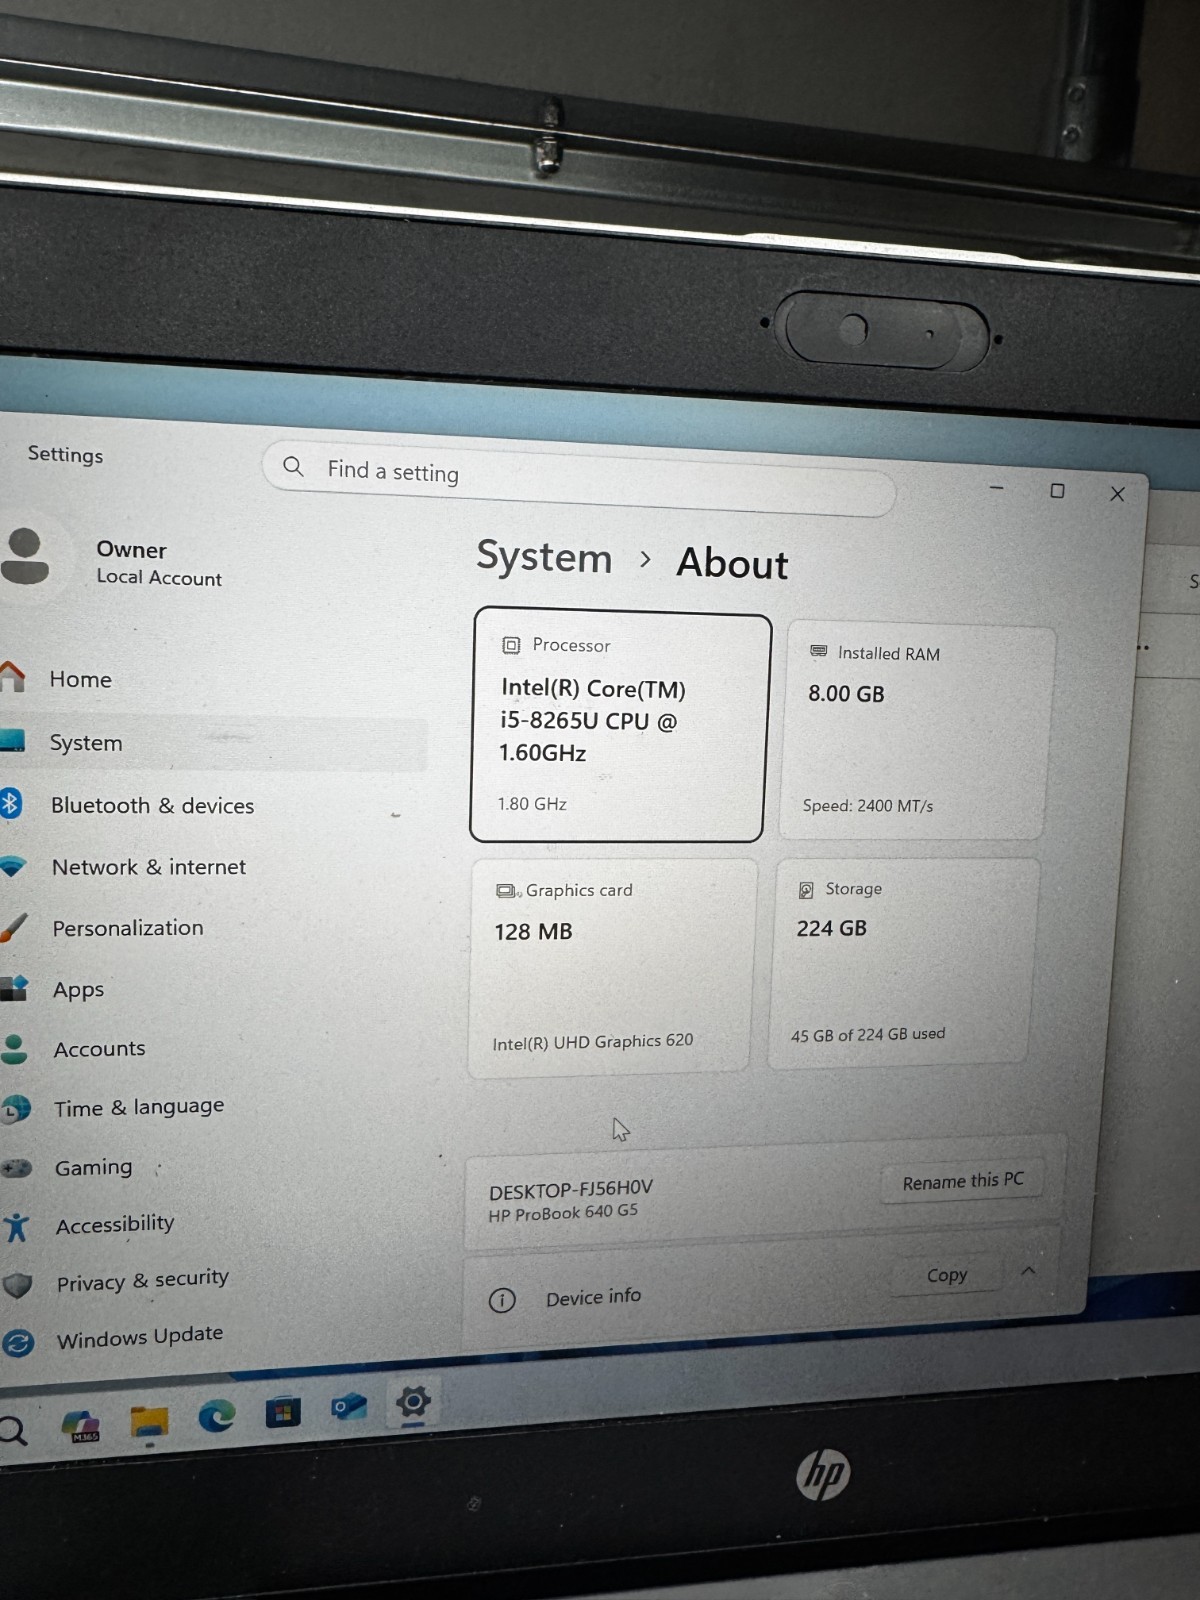Click the Speed: 2400 MT/s text
This screenshot has height=1600, width=1200.
click(x=868, y=806)
